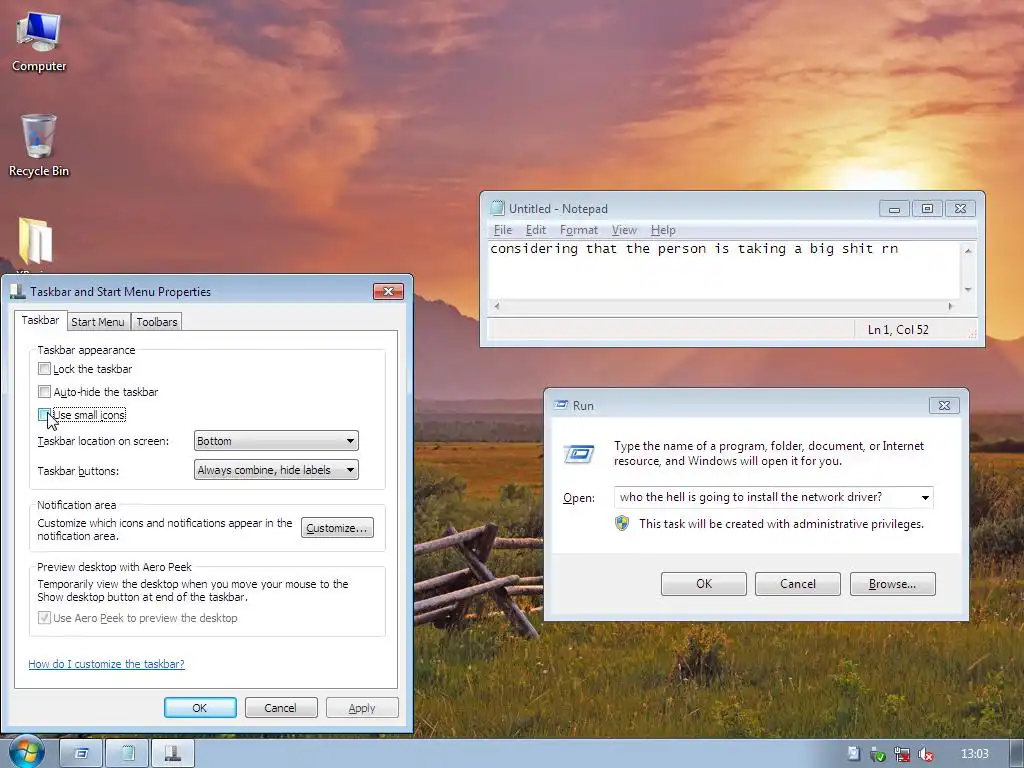Image resolution: width=1024 pixels, height=768 pixels.
Task: Click the Show desktop button
Action: coord(1017,754)
